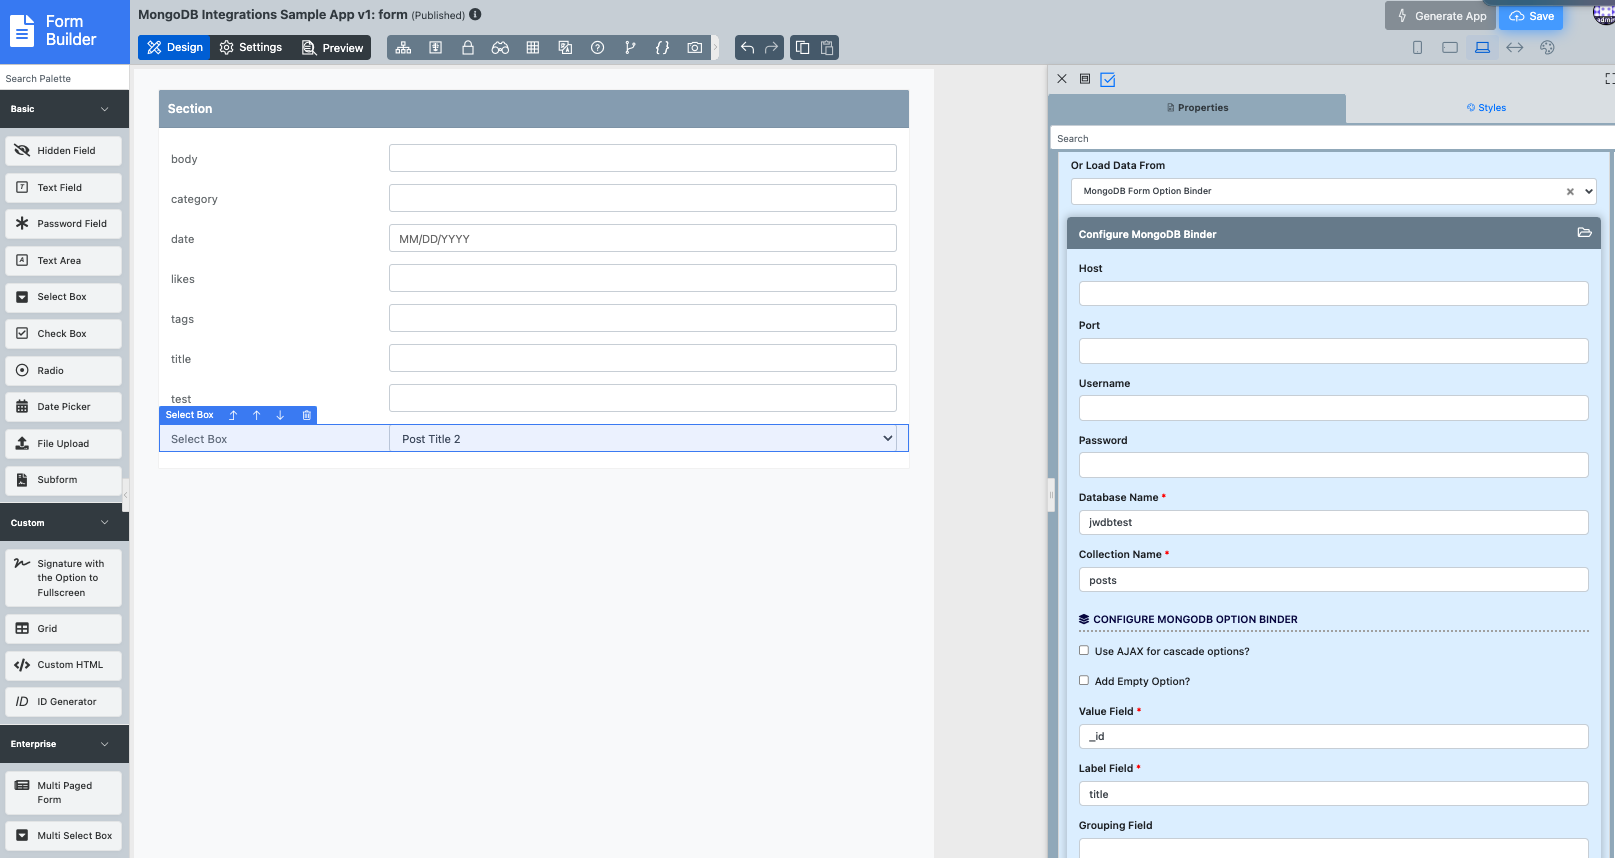1615x858 pixels.
Task: Click the binoculars icon in the toolbar
Action: pyautogui.click(x=500, y=48)
